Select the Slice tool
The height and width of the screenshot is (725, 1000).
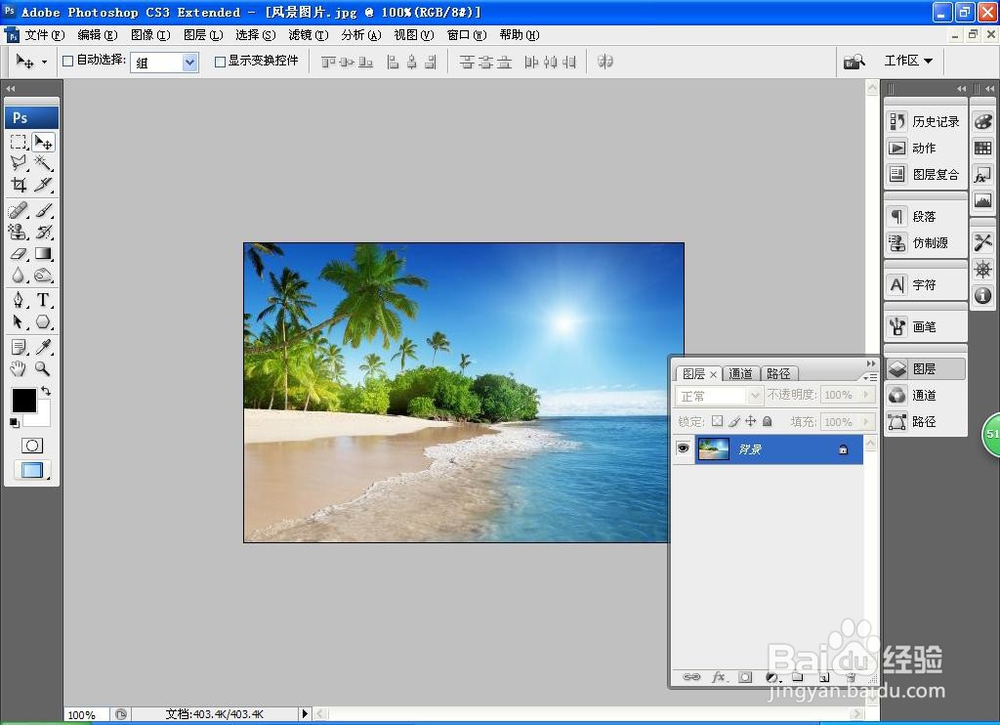(43, 184)
